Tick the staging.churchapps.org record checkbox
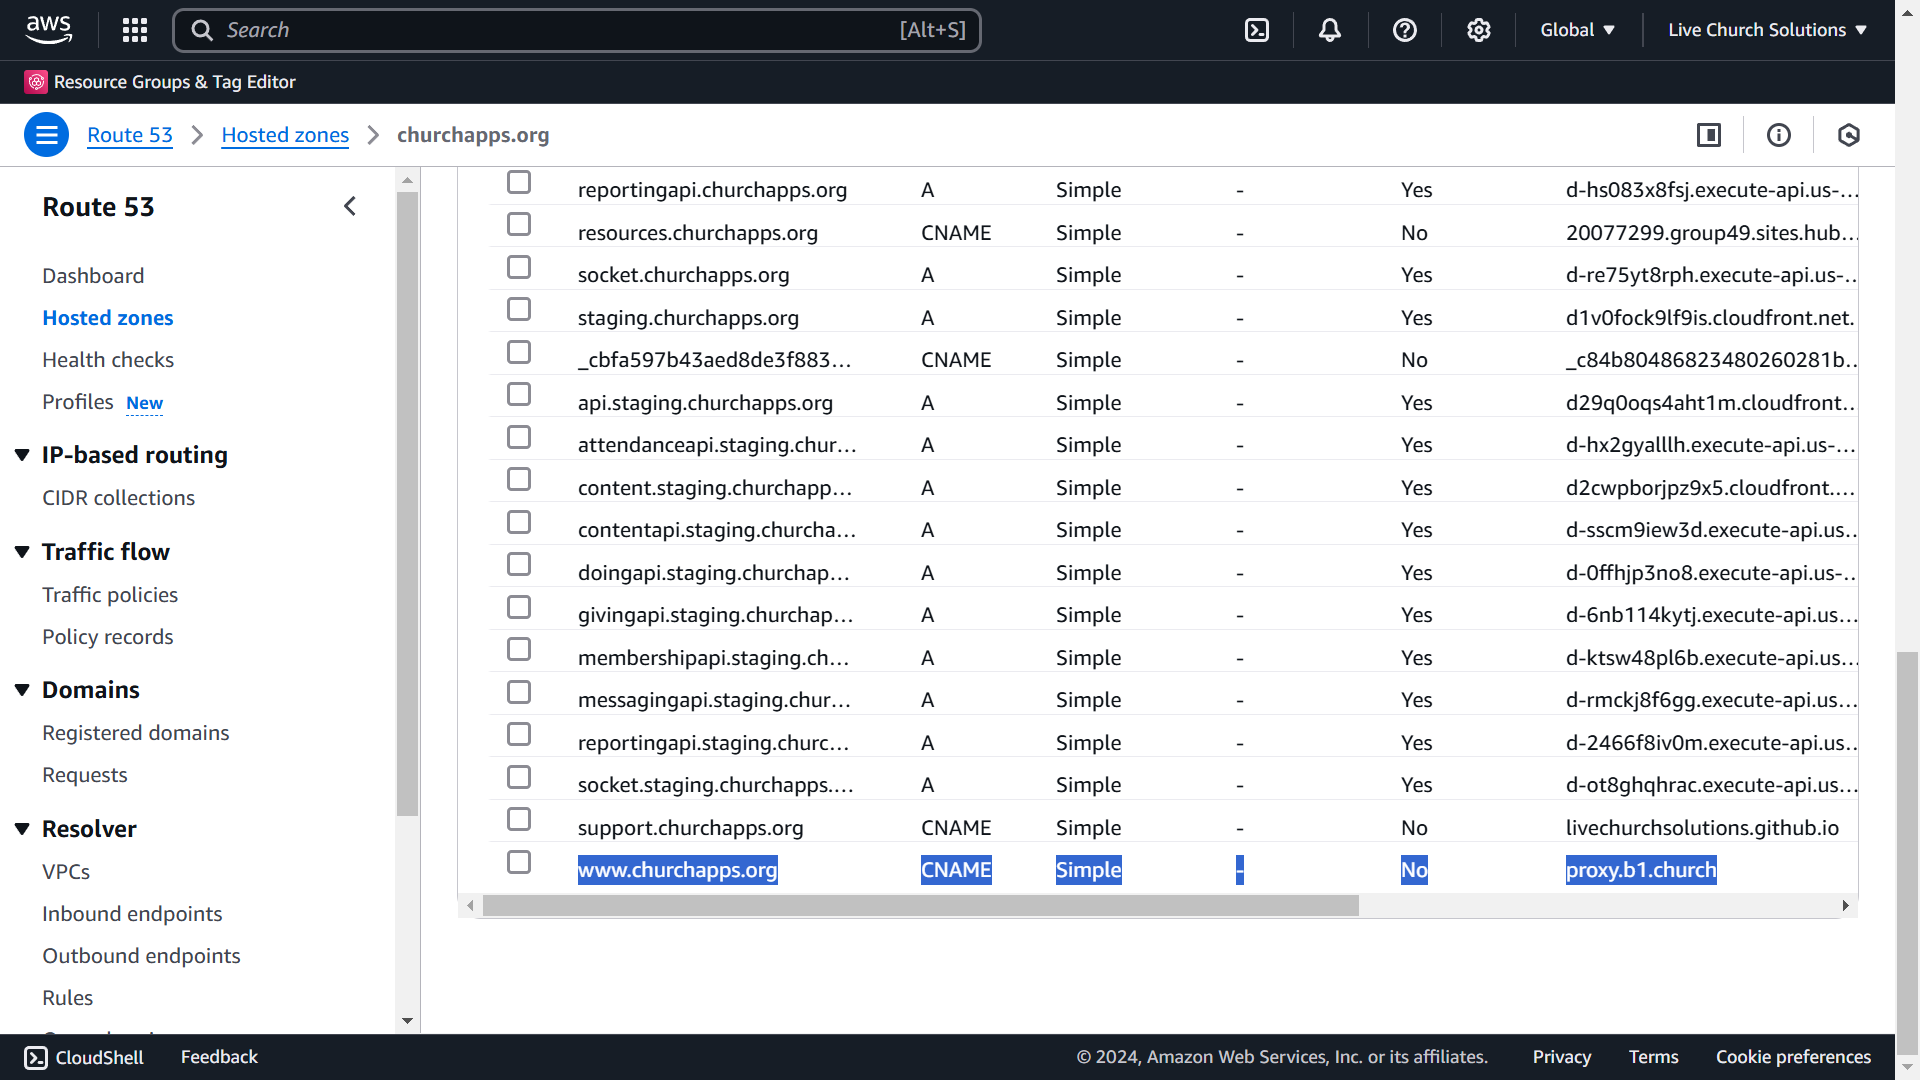 coord(518,309)
